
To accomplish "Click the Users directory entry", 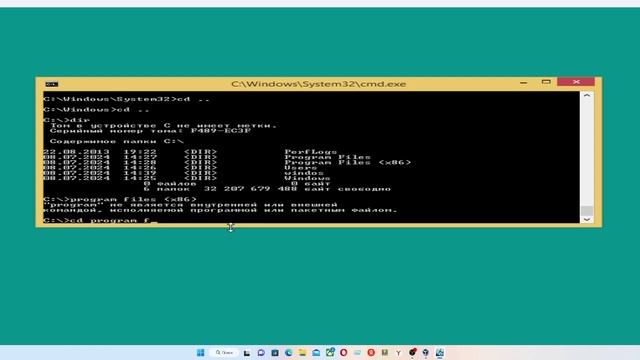I will (300, 168).
